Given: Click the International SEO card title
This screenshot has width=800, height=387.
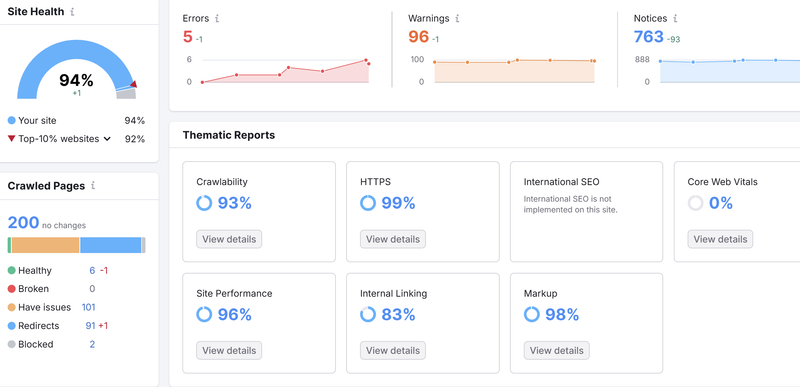Looking at the screenshot, I should [562, 182].
